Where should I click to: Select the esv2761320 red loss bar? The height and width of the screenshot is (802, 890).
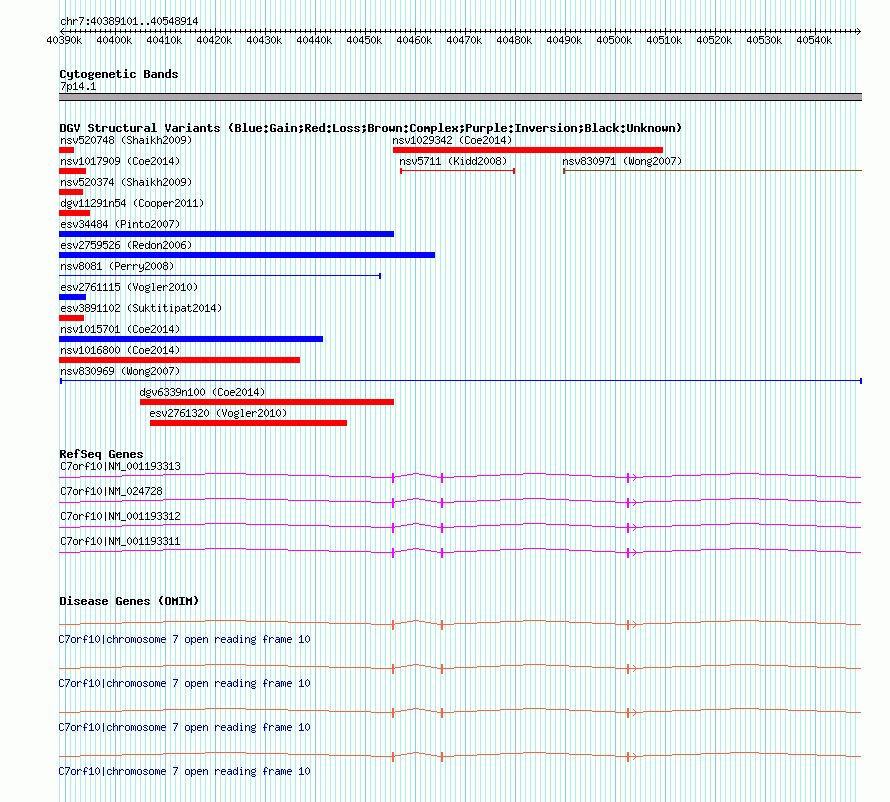[x=249, y=423]
